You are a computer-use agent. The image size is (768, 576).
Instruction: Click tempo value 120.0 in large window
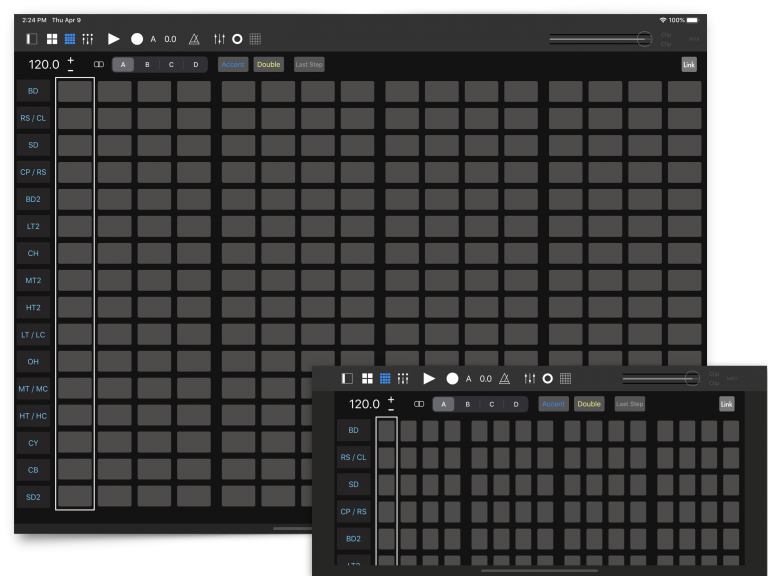pos(44,65)
